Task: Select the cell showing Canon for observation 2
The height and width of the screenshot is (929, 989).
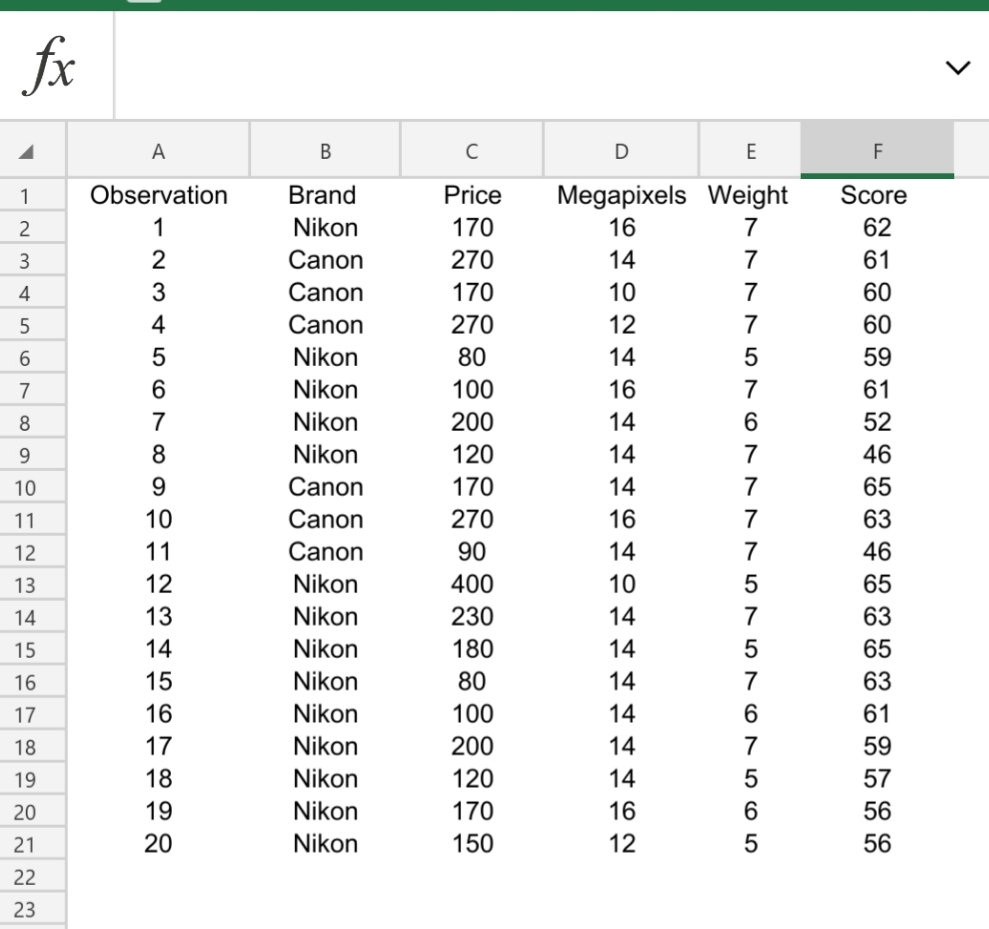Action: (x=325, y=260)
